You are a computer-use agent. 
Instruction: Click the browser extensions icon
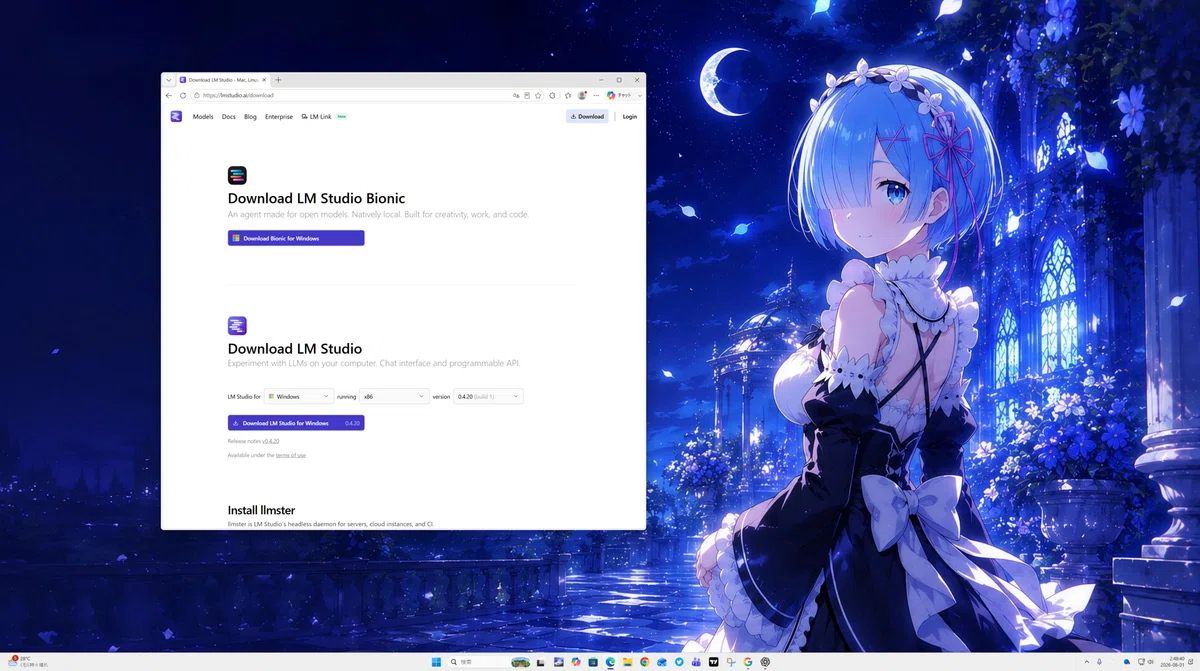(552, 95)
